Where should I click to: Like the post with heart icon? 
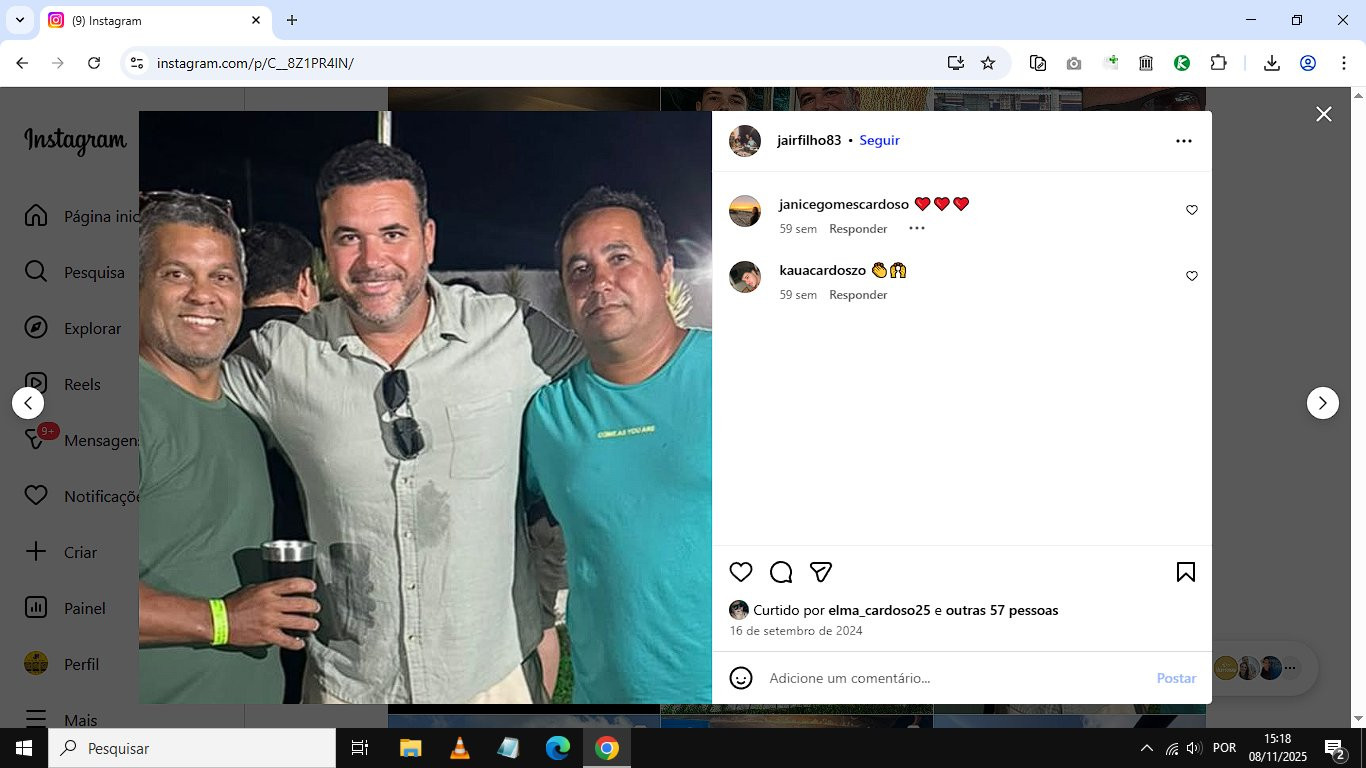coord(741,572)
